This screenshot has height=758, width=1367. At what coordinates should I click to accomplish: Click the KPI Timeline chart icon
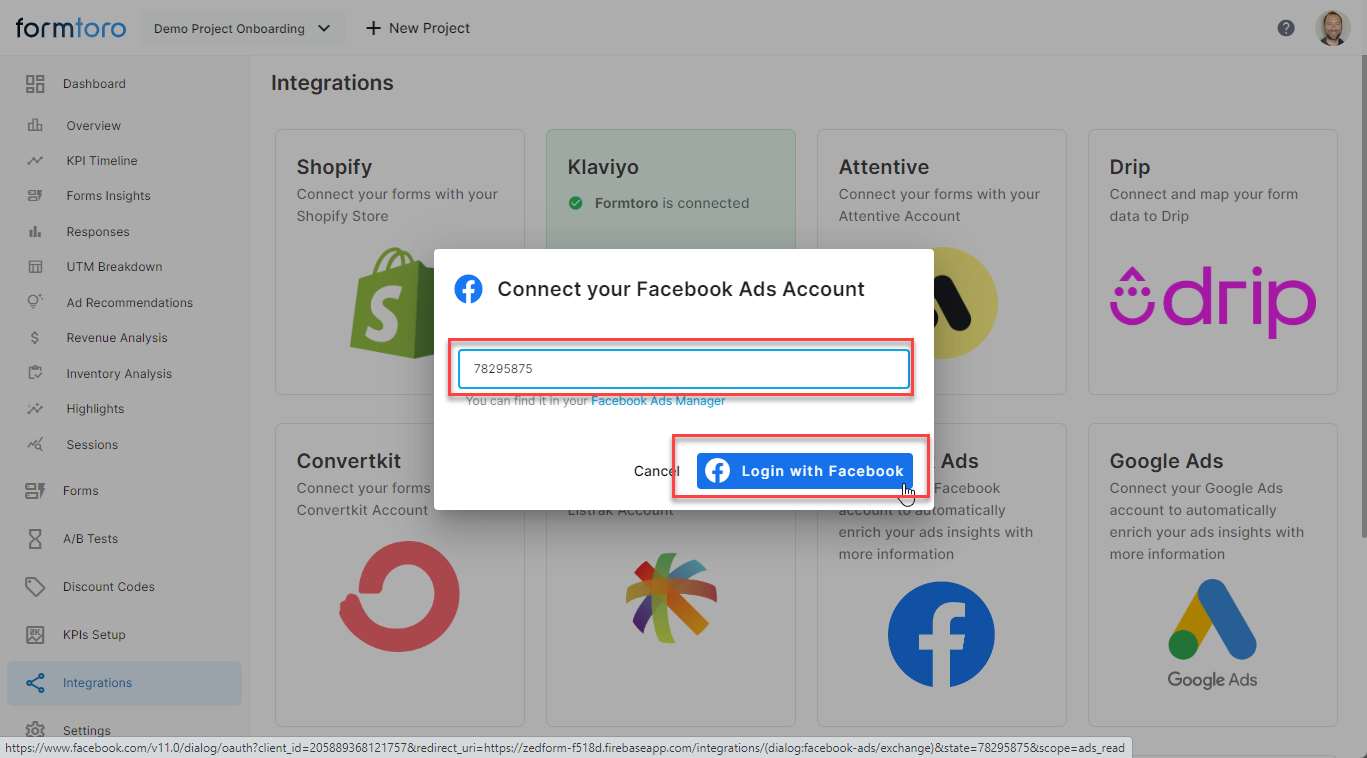(x=35, y=161)
